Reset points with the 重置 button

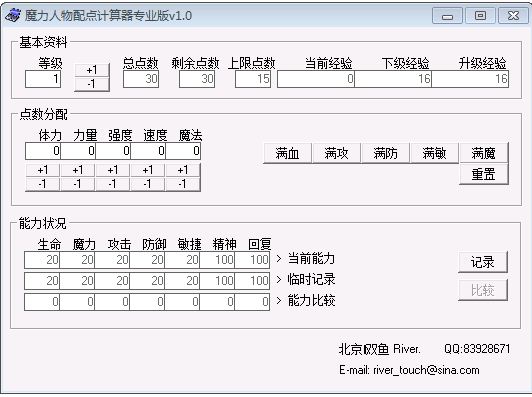pyautogui.click(x=483, y=174)
